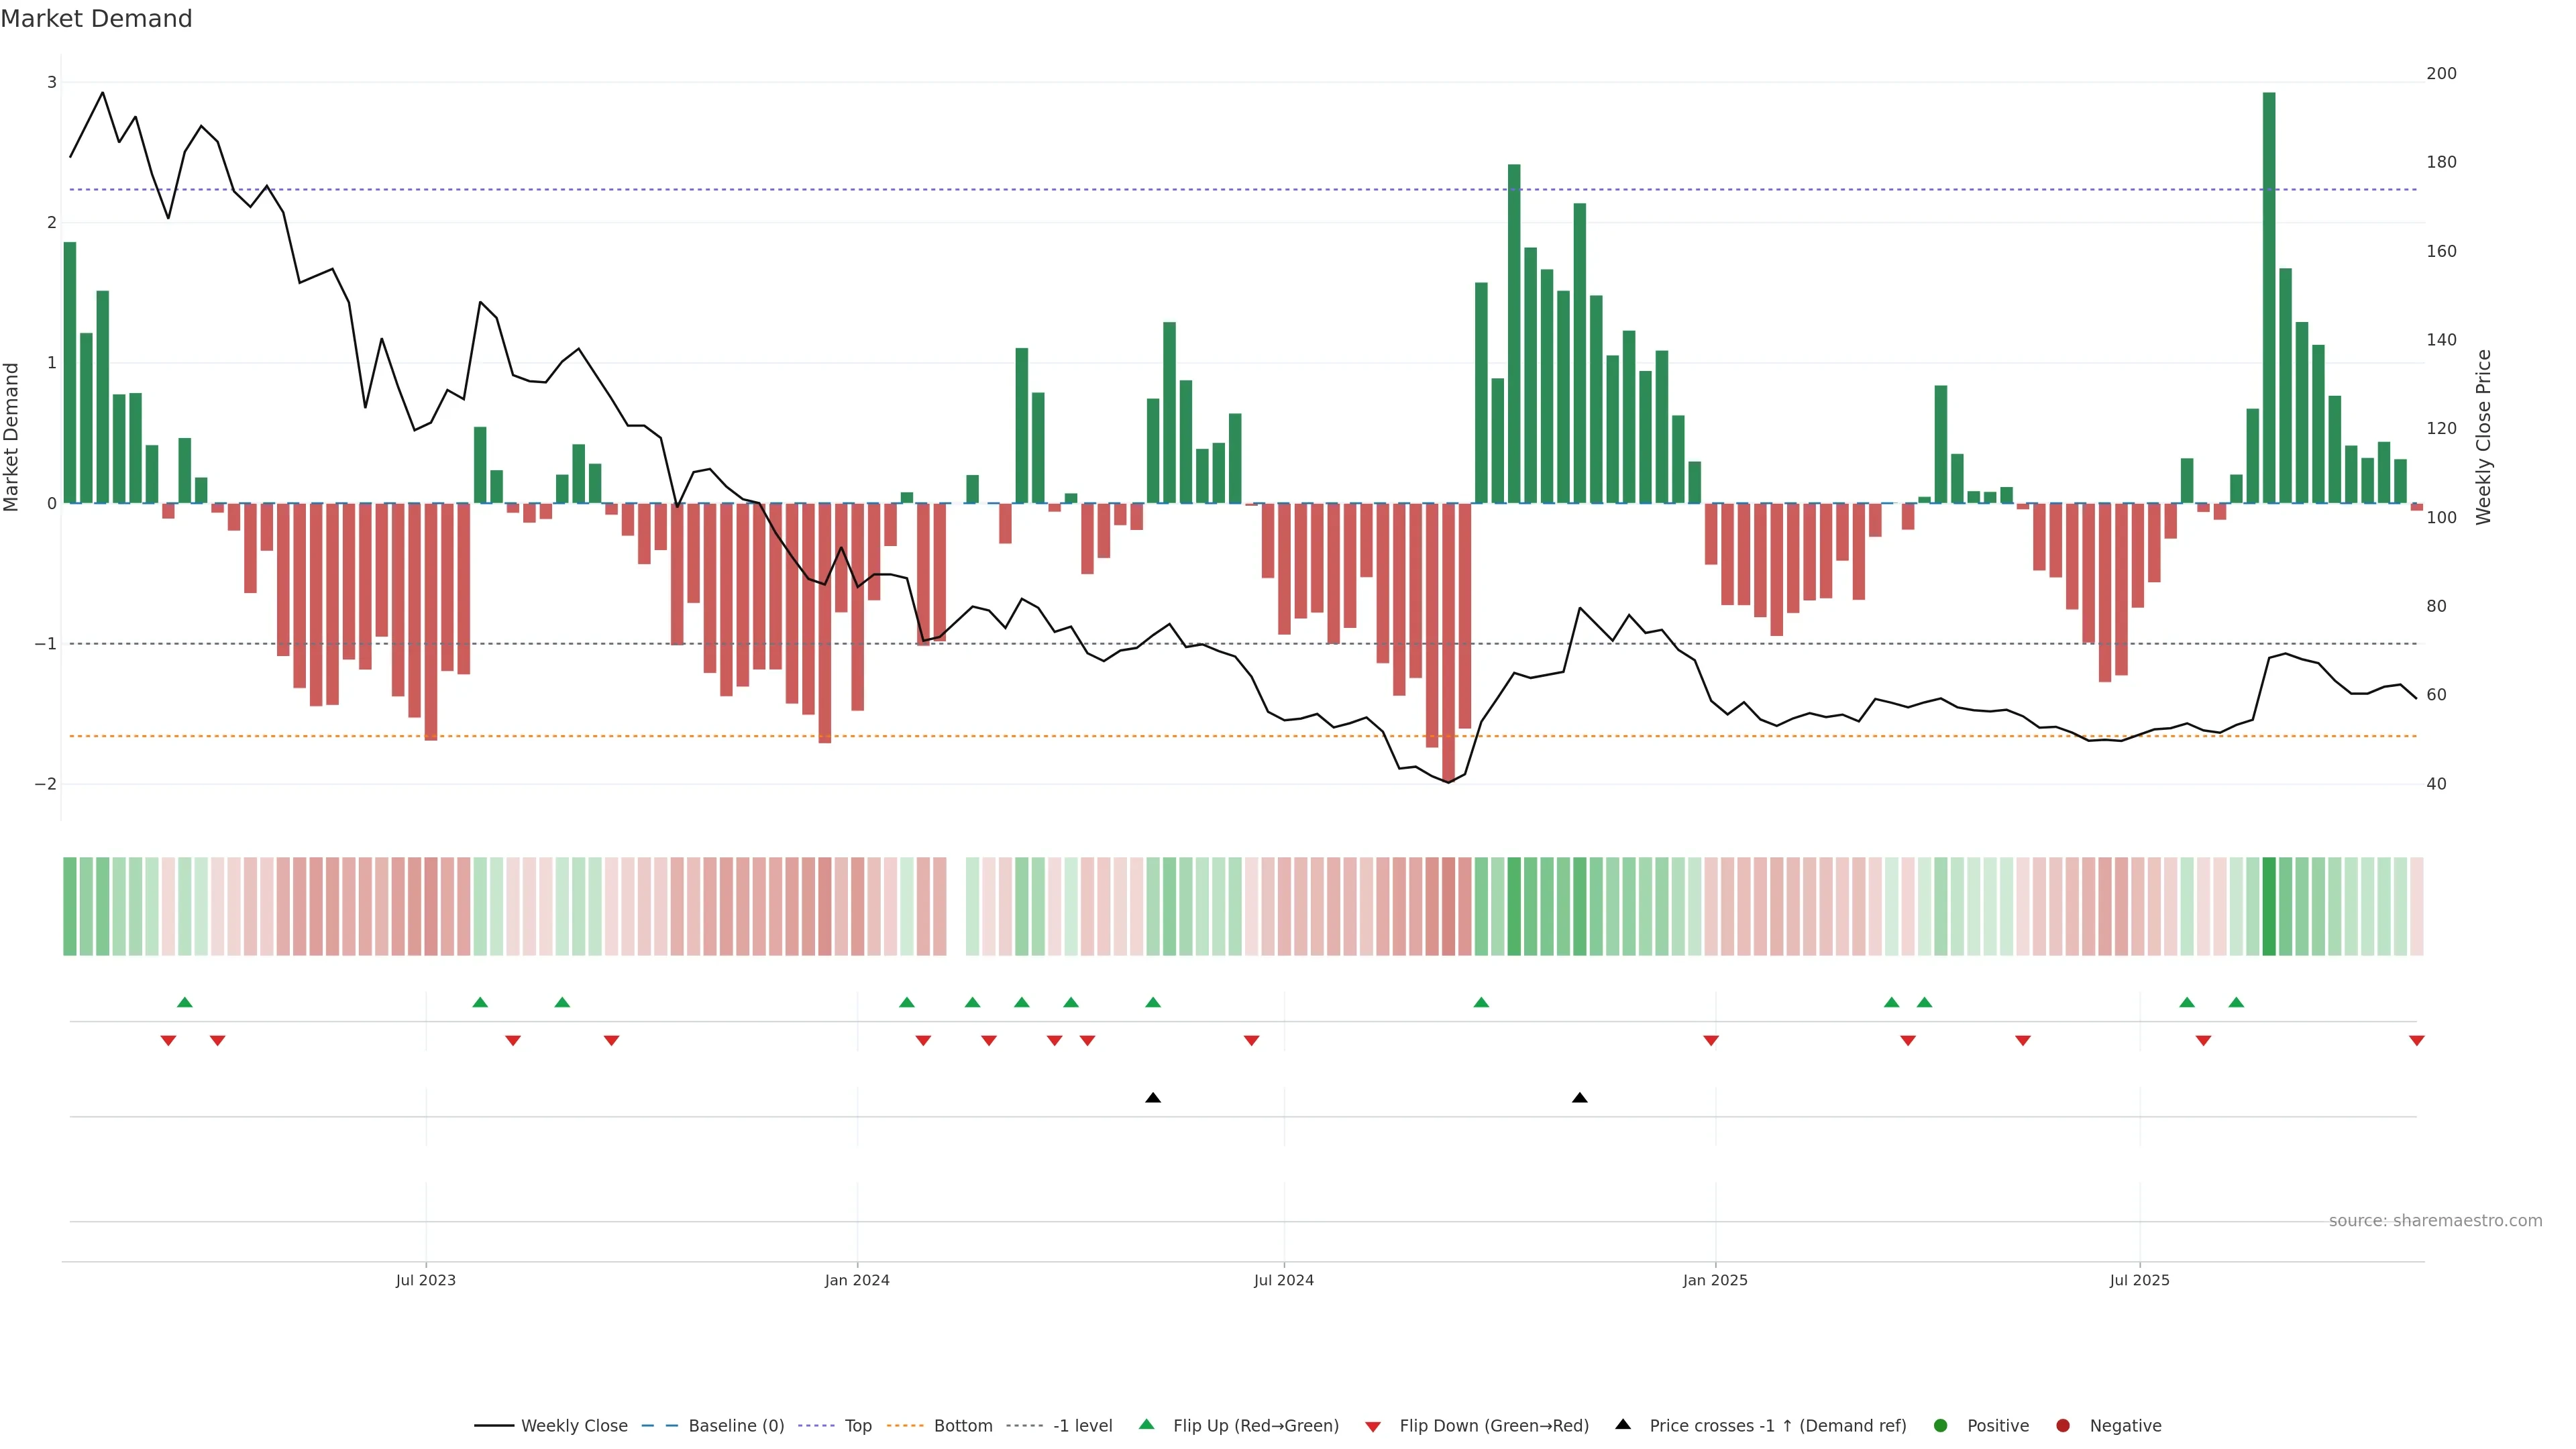Click first black price-cross marker before Jul 2024
Viewport: 2576px width, 1449px height.
pyautogui.click(x=1153, y=1098)
